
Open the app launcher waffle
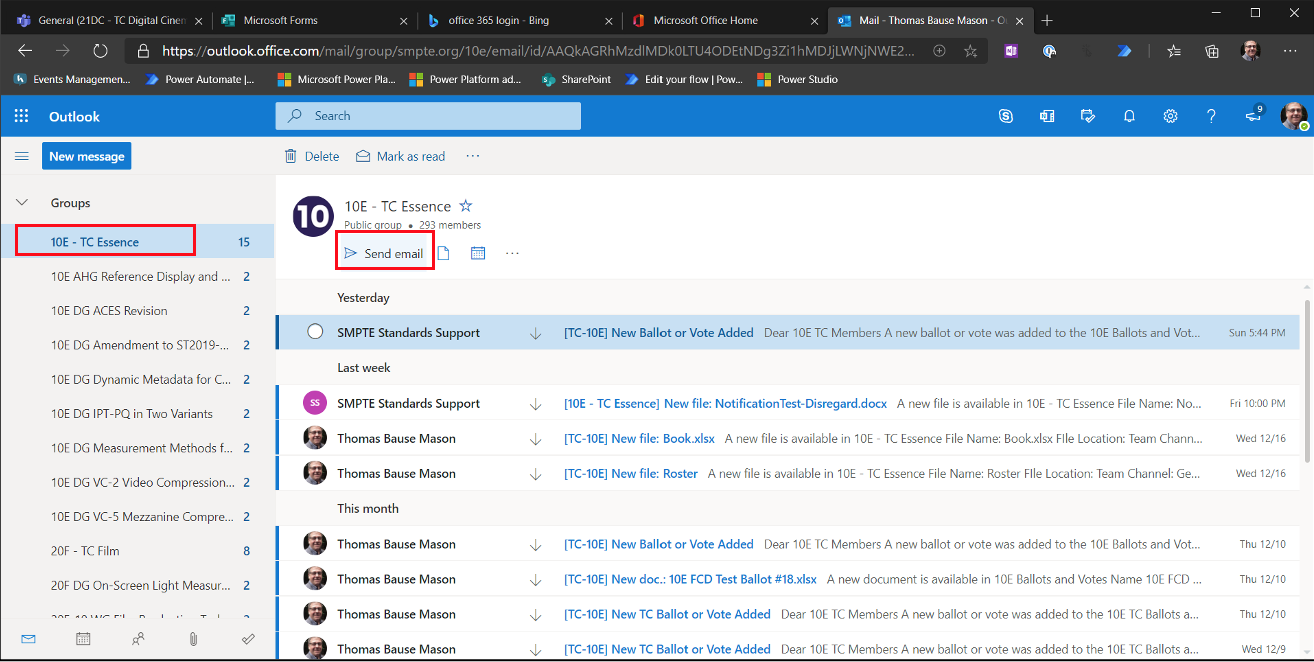tap(21, 116)
